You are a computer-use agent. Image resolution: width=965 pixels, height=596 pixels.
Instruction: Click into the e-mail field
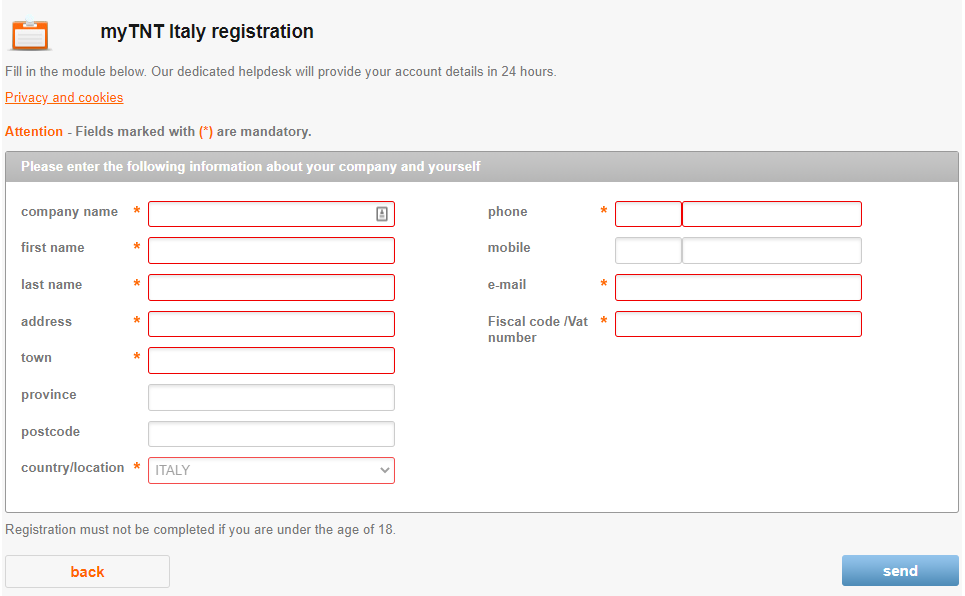[x=738, y=287]
